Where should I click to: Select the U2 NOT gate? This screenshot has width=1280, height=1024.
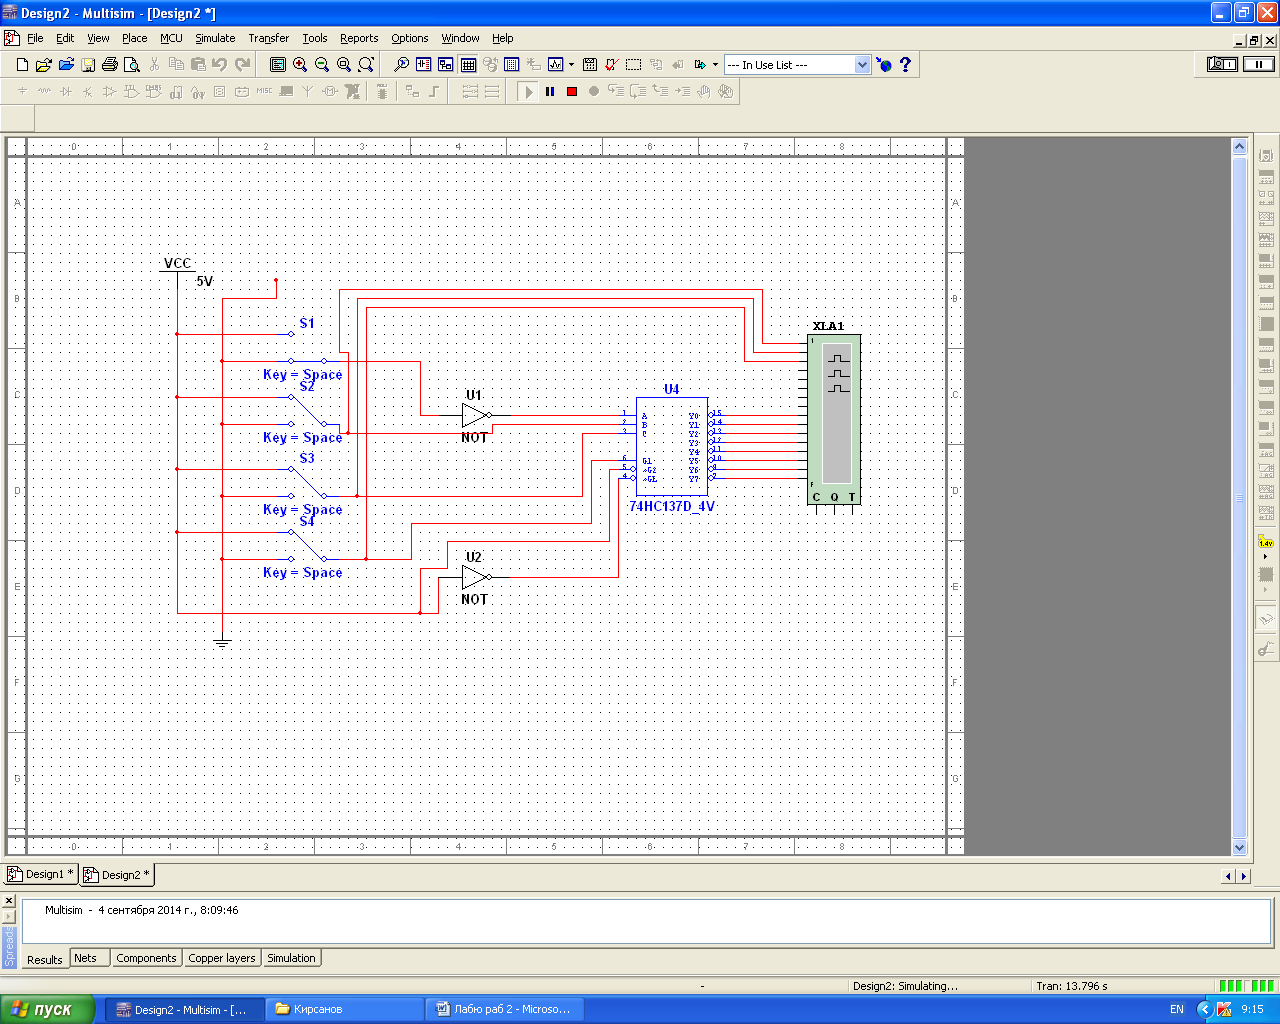[x=475, y=577]
